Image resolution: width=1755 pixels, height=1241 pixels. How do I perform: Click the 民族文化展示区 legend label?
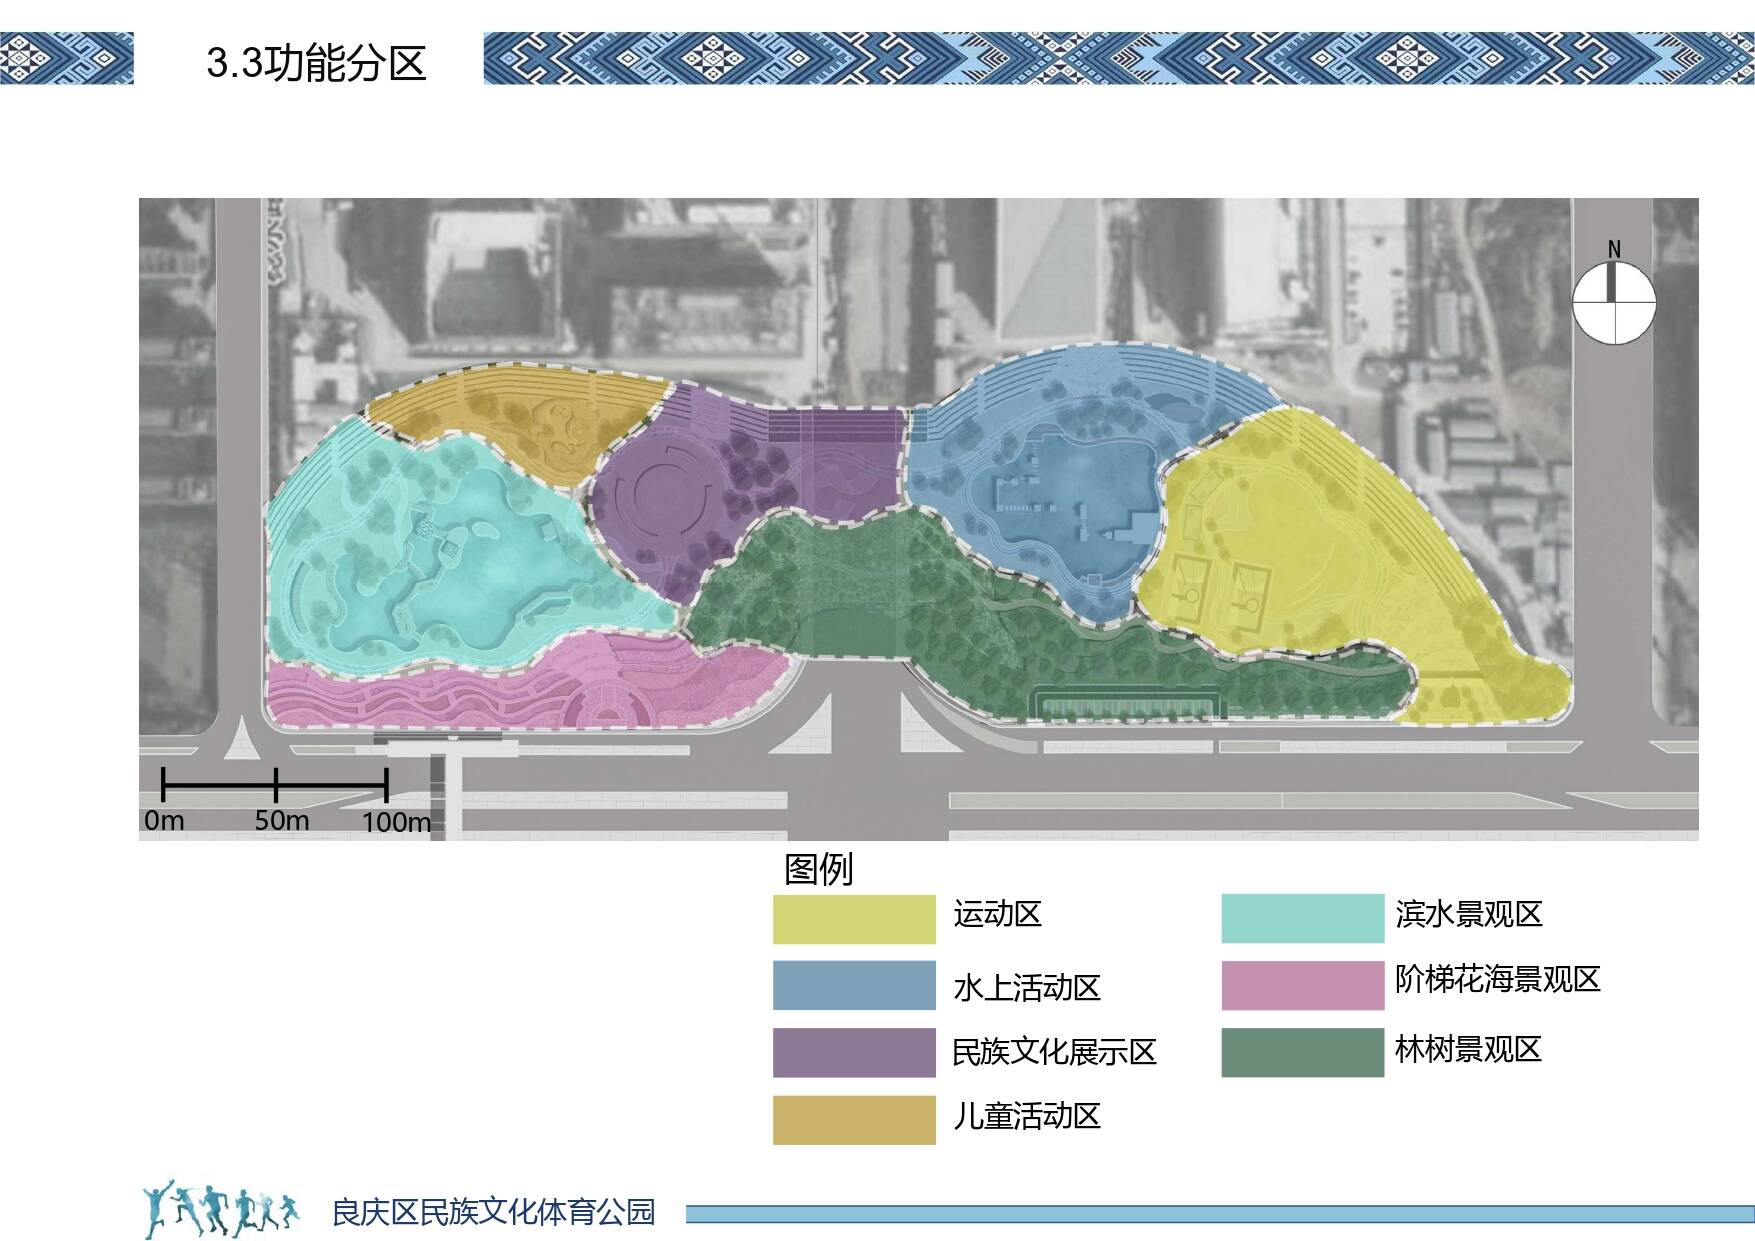[1054, 1052]
